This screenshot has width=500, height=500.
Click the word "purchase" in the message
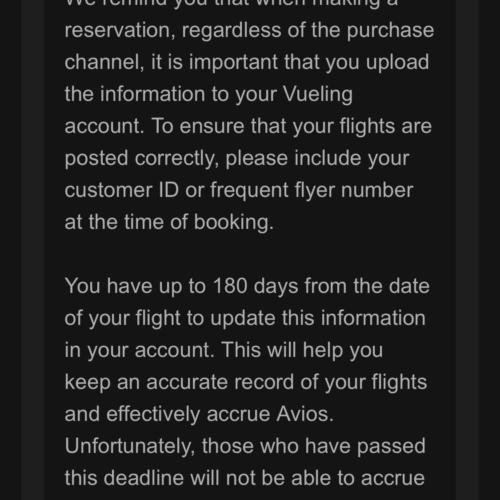(390, 31)
